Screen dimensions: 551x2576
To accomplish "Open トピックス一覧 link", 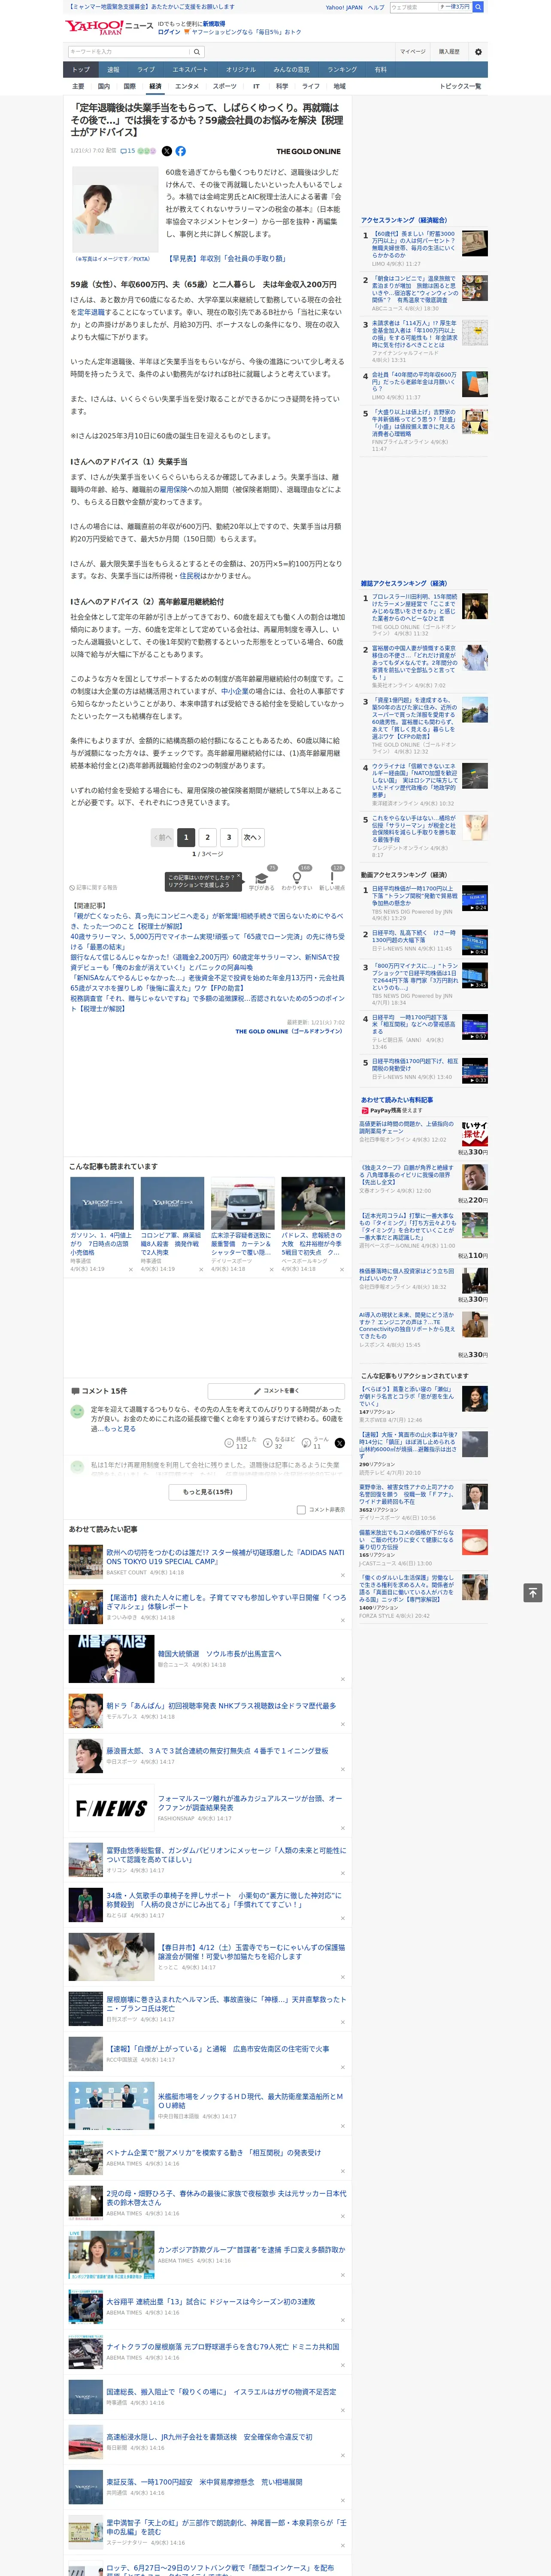I will tap(460, 86).
